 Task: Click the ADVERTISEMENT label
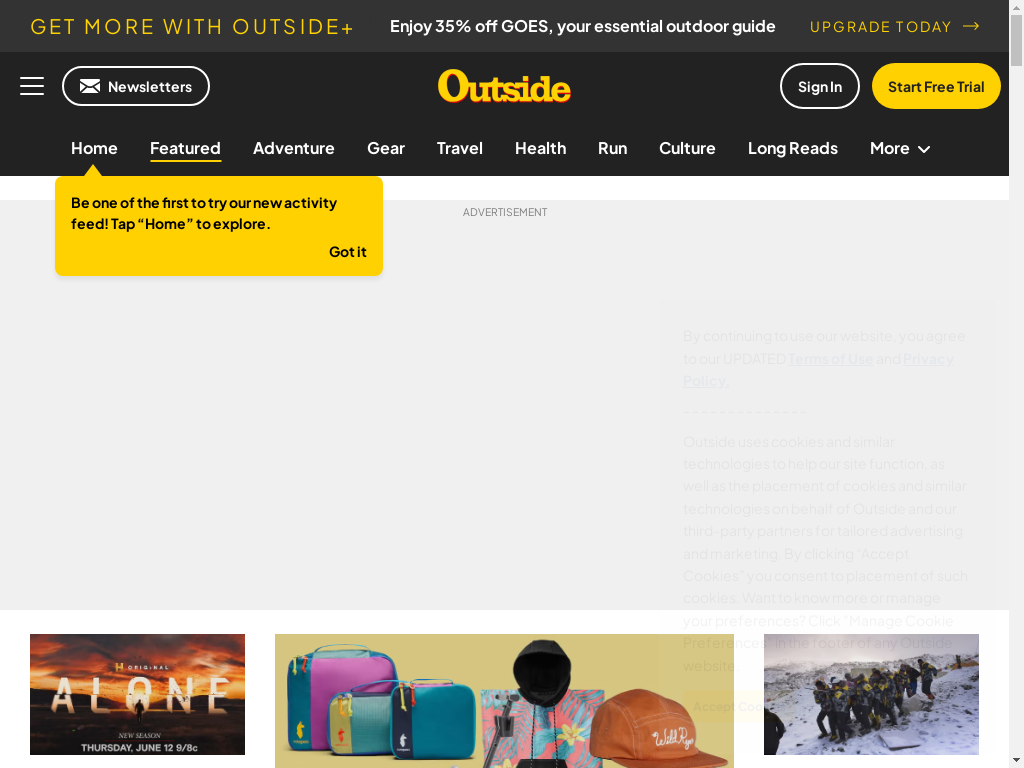[x=505, y=212]
